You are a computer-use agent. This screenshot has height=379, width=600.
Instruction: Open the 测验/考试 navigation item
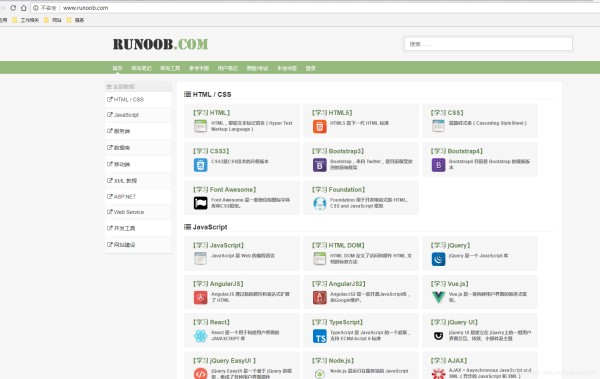coord(257,68)
